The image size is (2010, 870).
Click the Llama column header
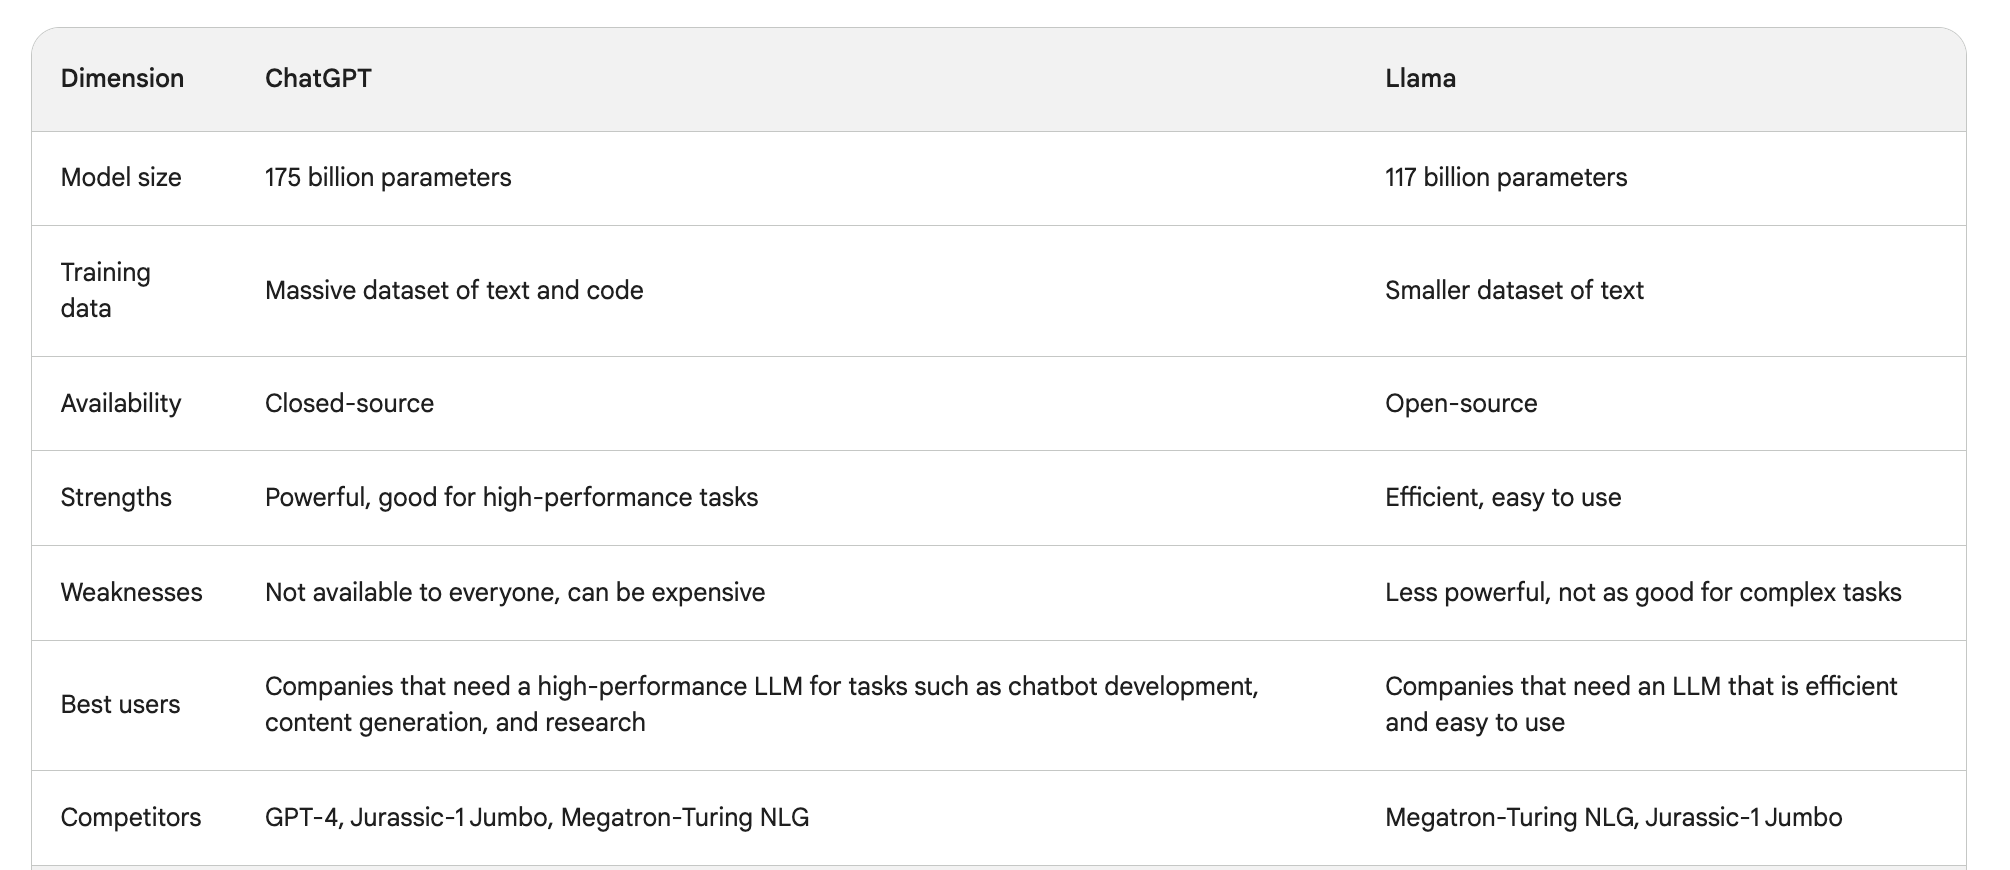[1420, 78]
